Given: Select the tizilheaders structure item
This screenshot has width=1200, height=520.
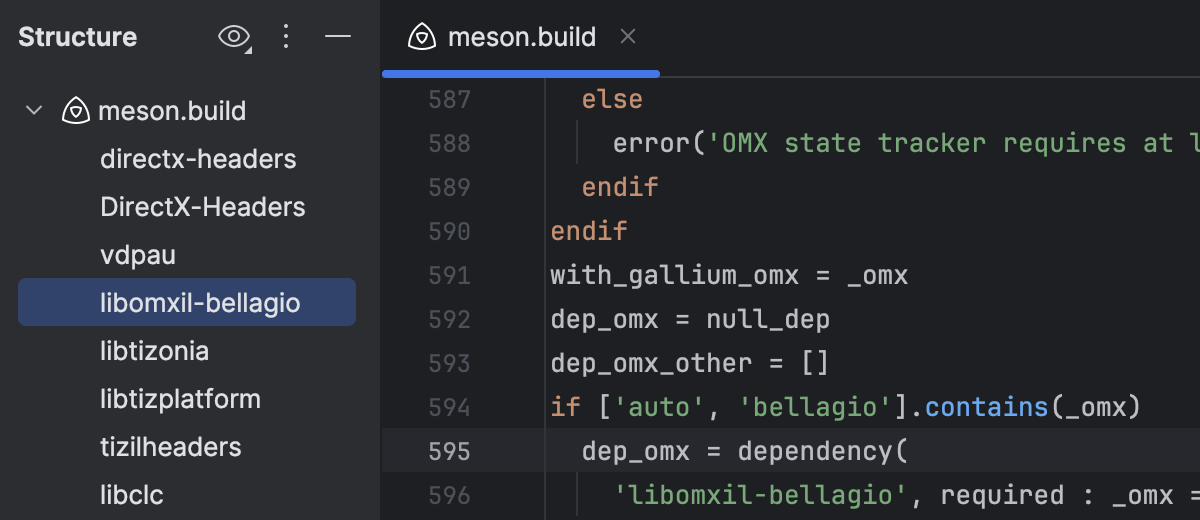Looking at the screenshot, I should pyautogui.click(x=170, y=447).
